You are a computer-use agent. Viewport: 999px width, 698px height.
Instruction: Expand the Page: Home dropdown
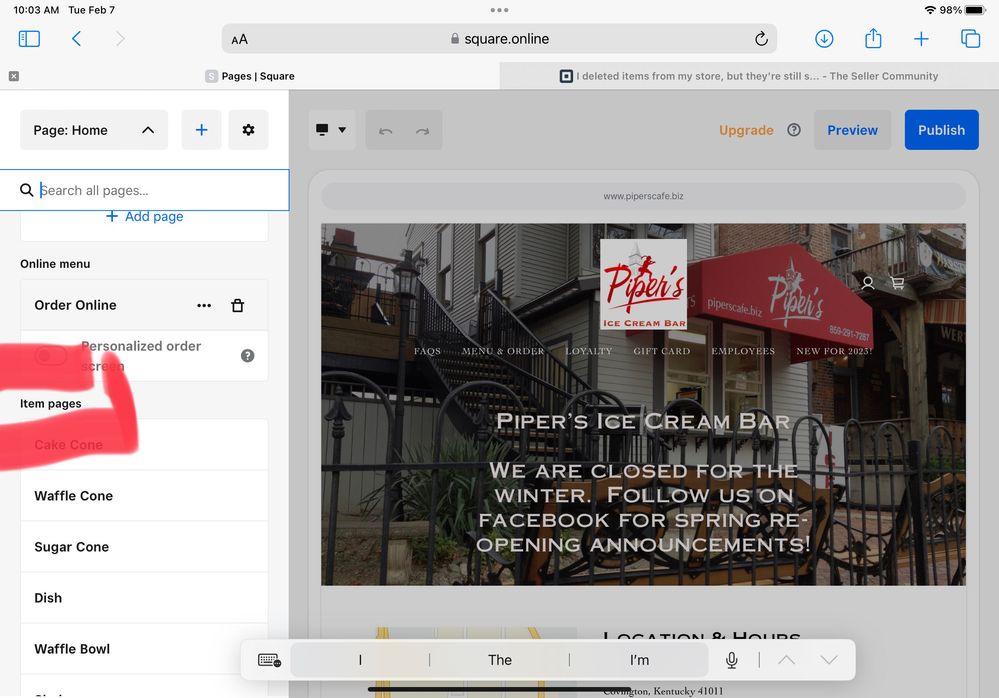click(94, 130)
